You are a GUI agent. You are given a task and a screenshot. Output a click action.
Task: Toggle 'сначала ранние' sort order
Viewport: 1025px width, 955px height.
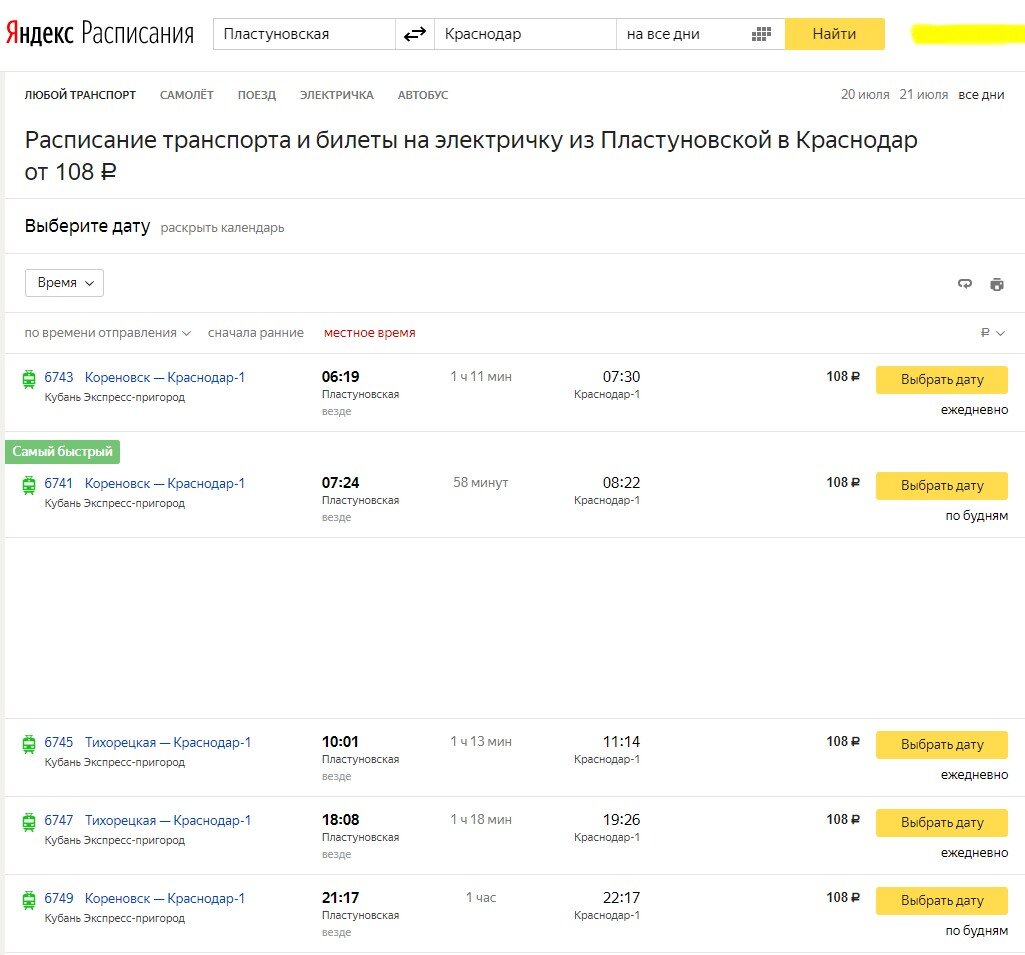pyautogui.click(x=256, y=333)
